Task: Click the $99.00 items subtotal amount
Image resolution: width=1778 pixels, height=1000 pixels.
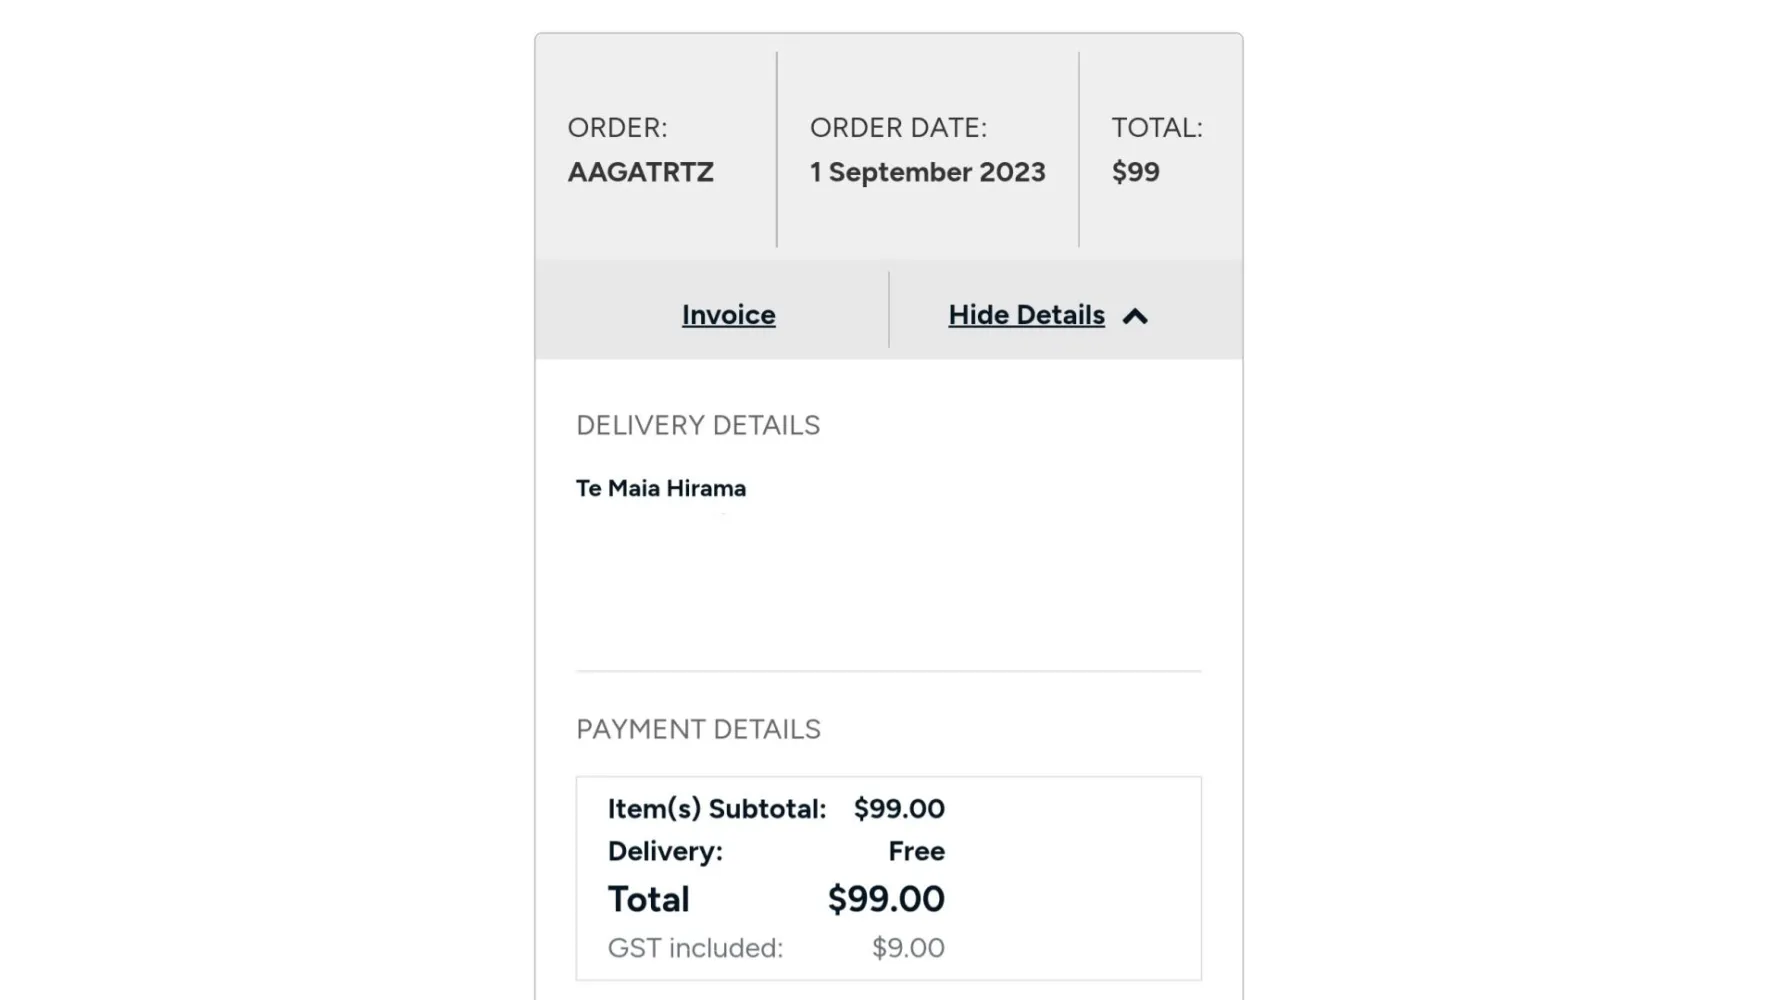Action: (x=899, y=809)
